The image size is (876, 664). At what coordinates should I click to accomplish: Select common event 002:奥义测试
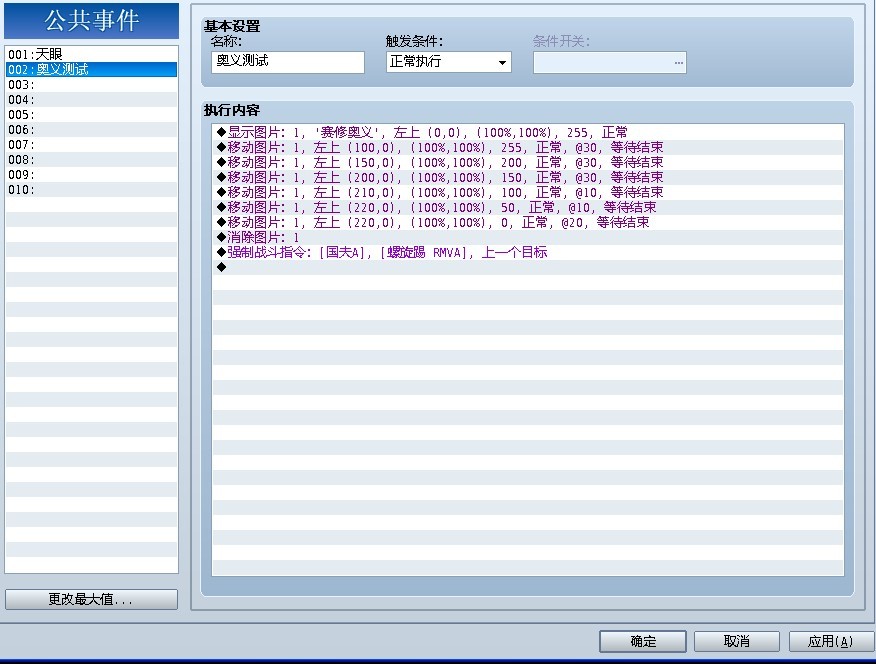[x=91, y=69]
